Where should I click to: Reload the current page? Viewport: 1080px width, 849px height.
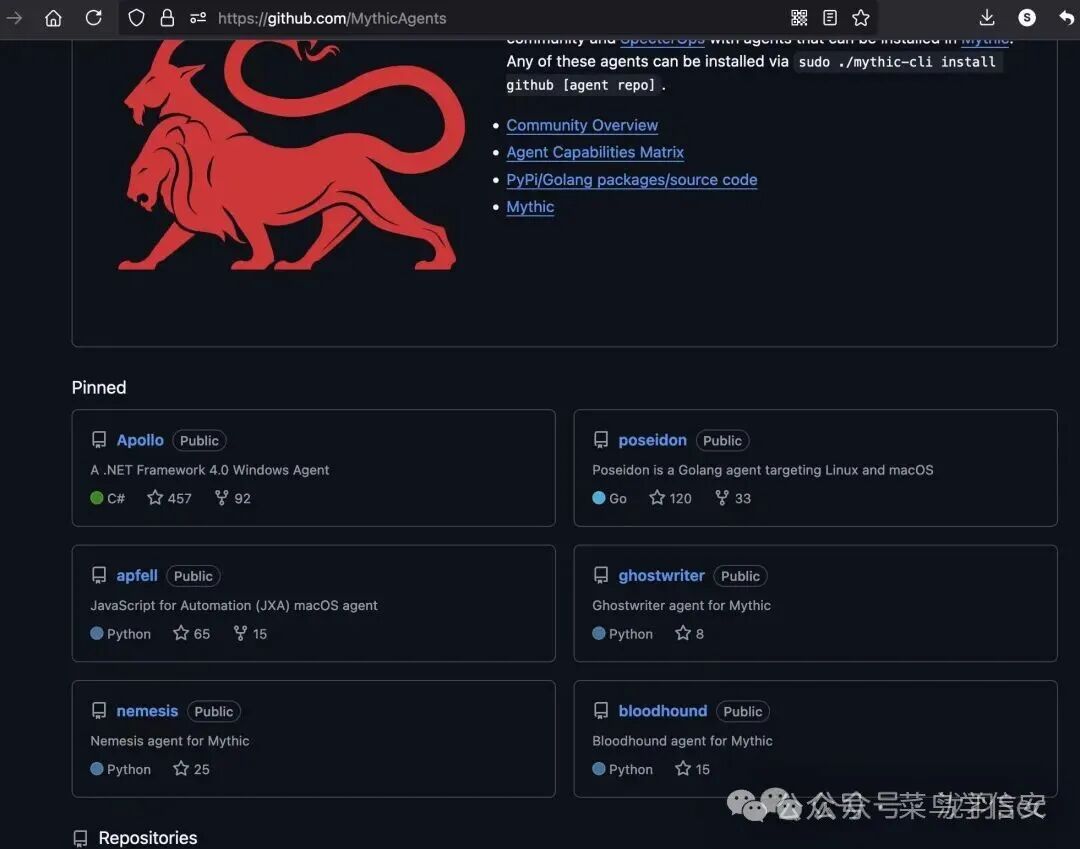click(x=93, y=17)
